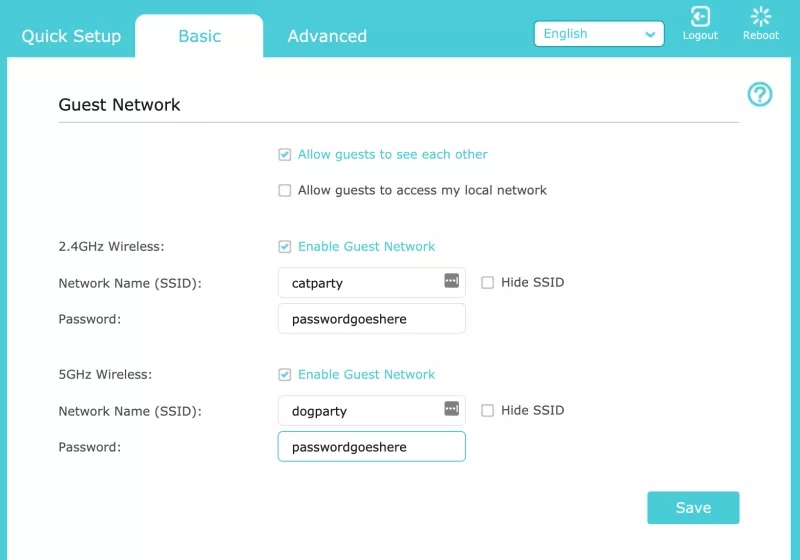
Task: Select the Basic tab
Action: (199, 36)
